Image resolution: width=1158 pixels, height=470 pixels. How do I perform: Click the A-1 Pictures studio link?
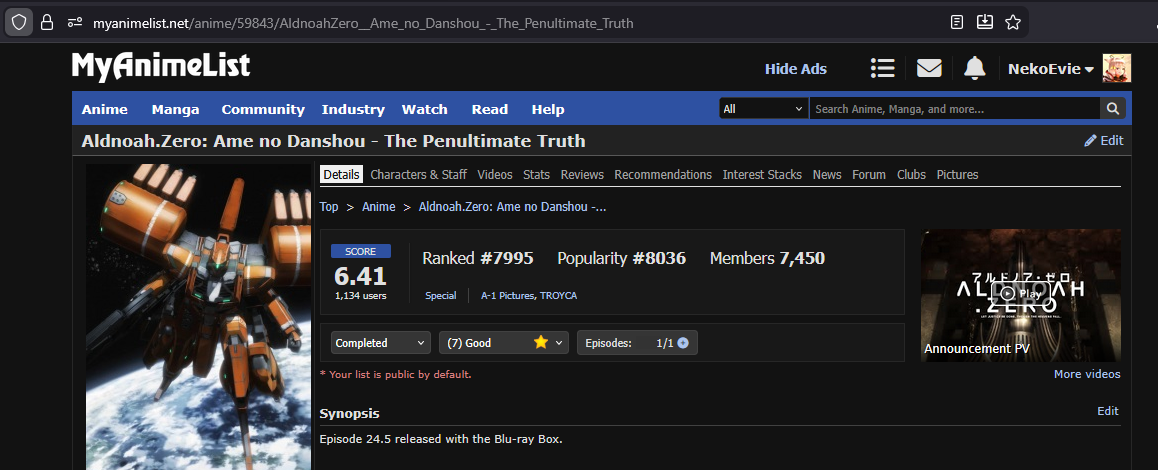pyautogui.click(x=508, y=296)
